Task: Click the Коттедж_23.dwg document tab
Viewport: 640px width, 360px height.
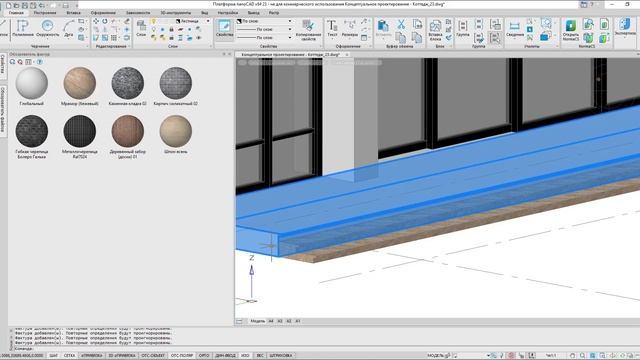Action: [291, 54]
